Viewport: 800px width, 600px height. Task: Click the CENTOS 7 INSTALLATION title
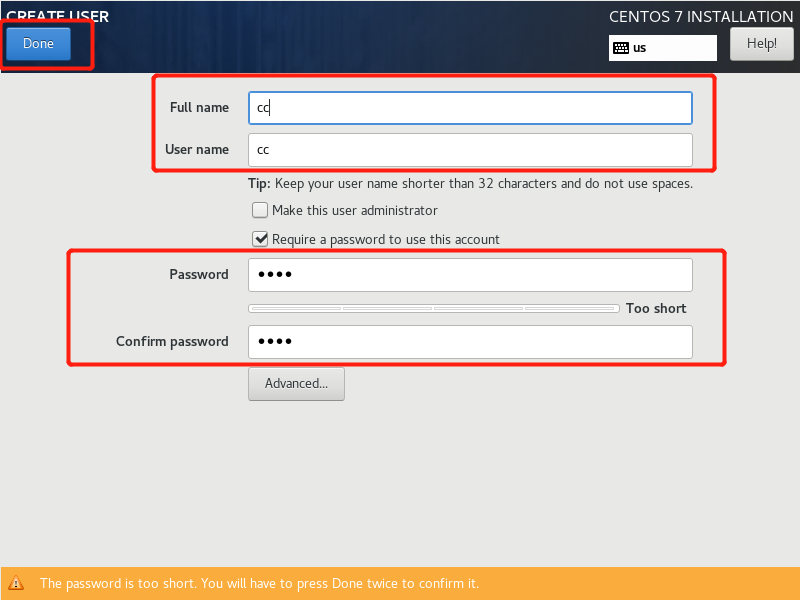pos(701,17)
